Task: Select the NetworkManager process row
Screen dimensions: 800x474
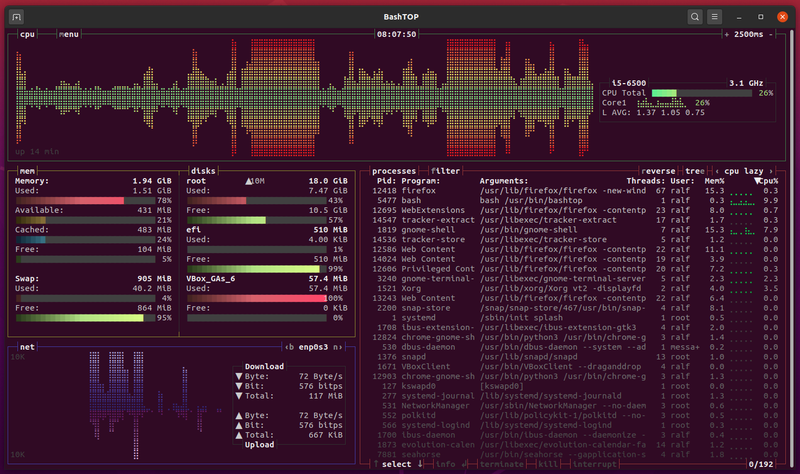Action: pos(575,406)
